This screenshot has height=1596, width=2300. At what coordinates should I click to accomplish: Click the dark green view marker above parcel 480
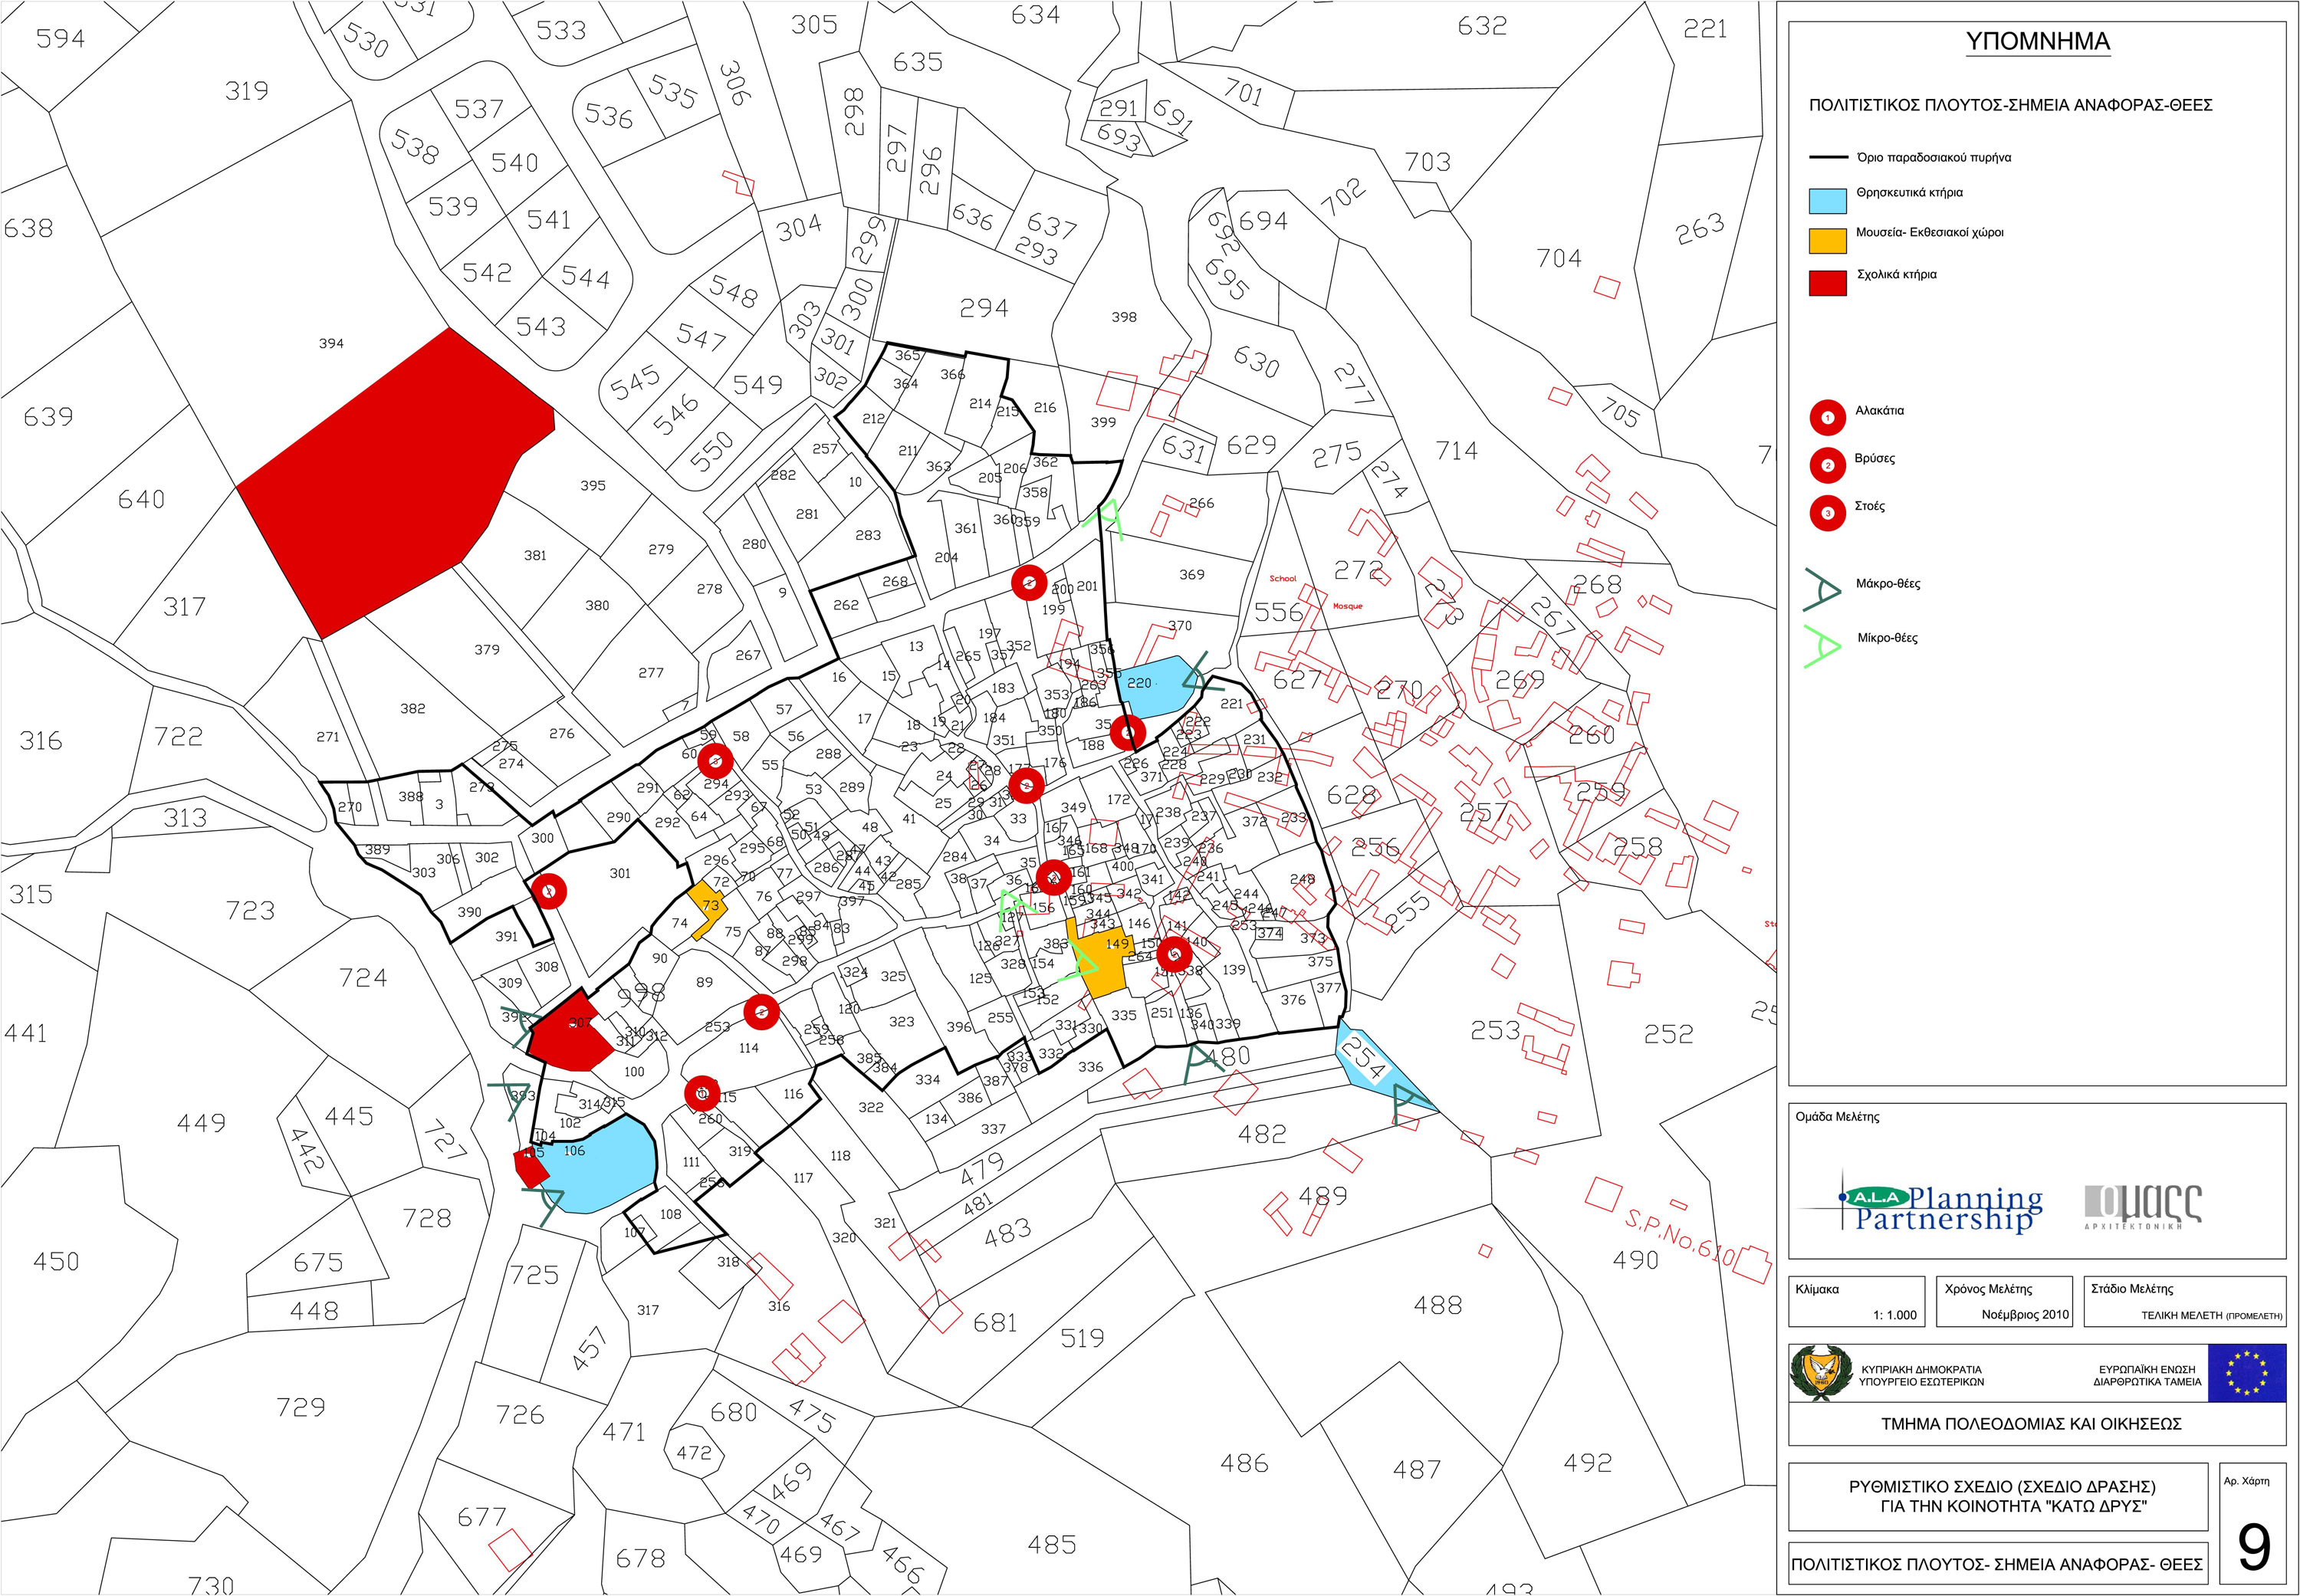click(1203, 1064)
